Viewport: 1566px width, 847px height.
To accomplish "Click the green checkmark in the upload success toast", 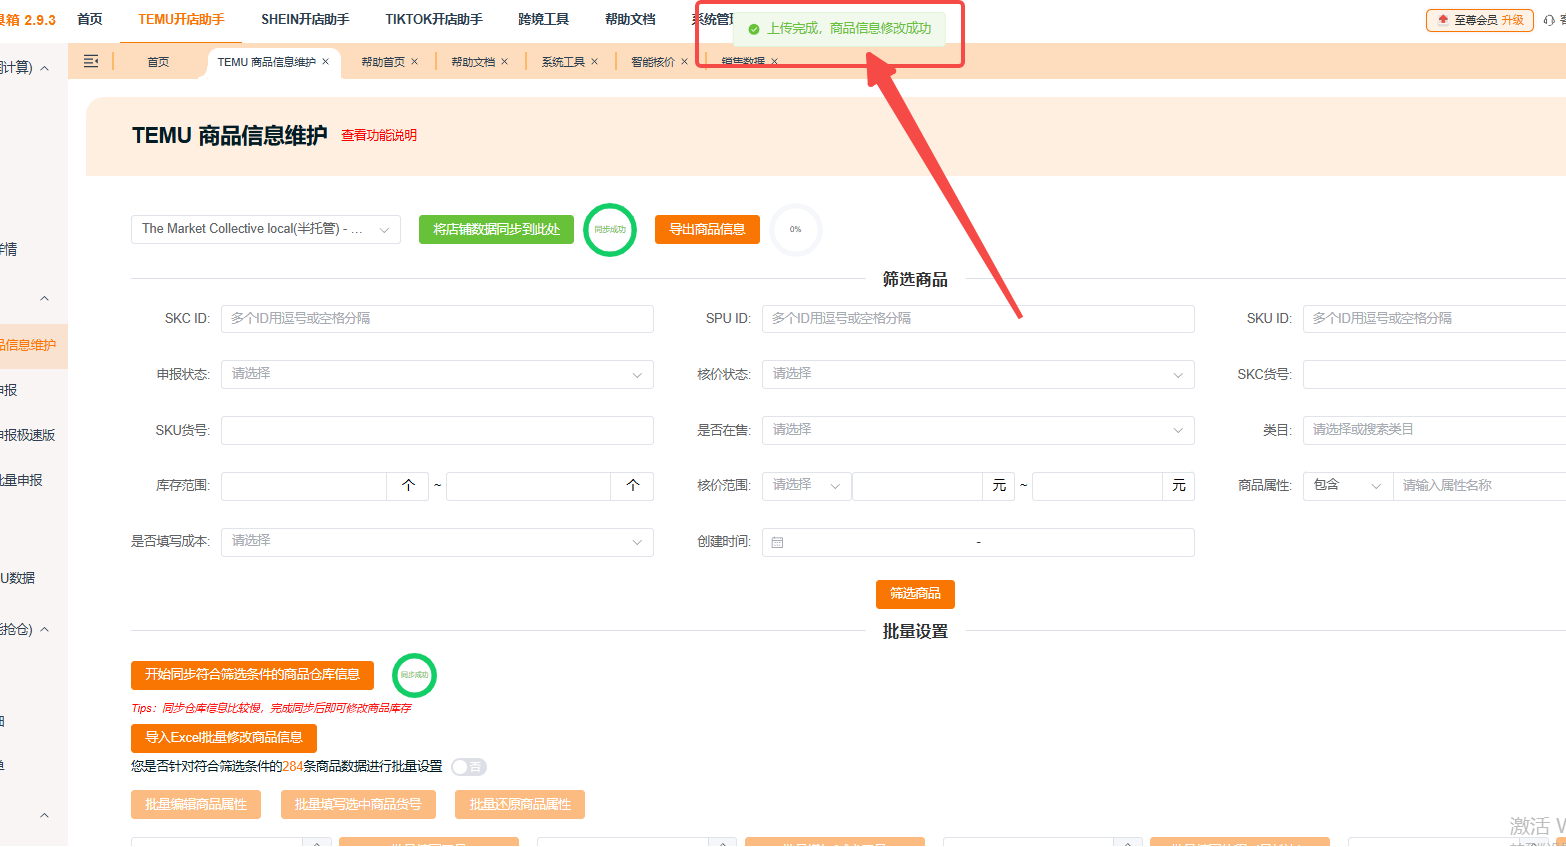I will point(754,29).
